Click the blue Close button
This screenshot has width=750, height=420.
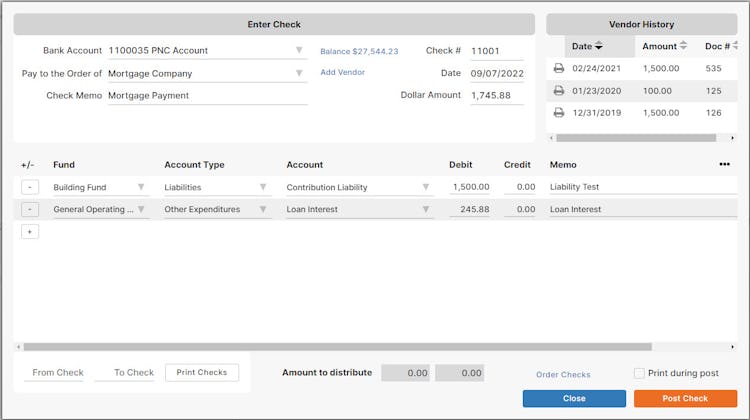[x=574, y=398]
